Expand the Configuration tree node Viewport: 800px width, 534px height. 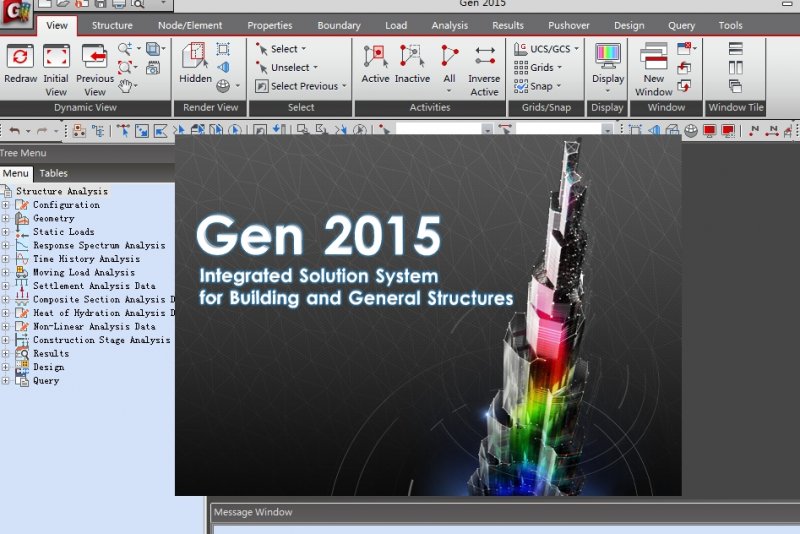(5, 205)
